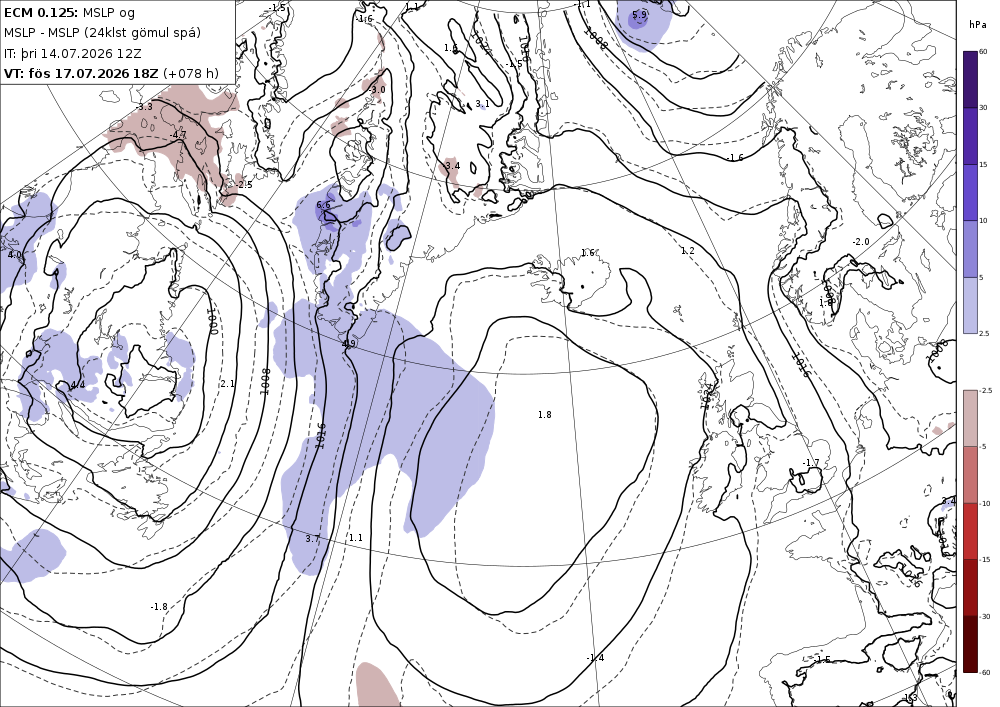Screen dimensions: 1000x707
Task: Select the darkest maroon -30 to -60 swatch
Action: (x=970, y=644)
